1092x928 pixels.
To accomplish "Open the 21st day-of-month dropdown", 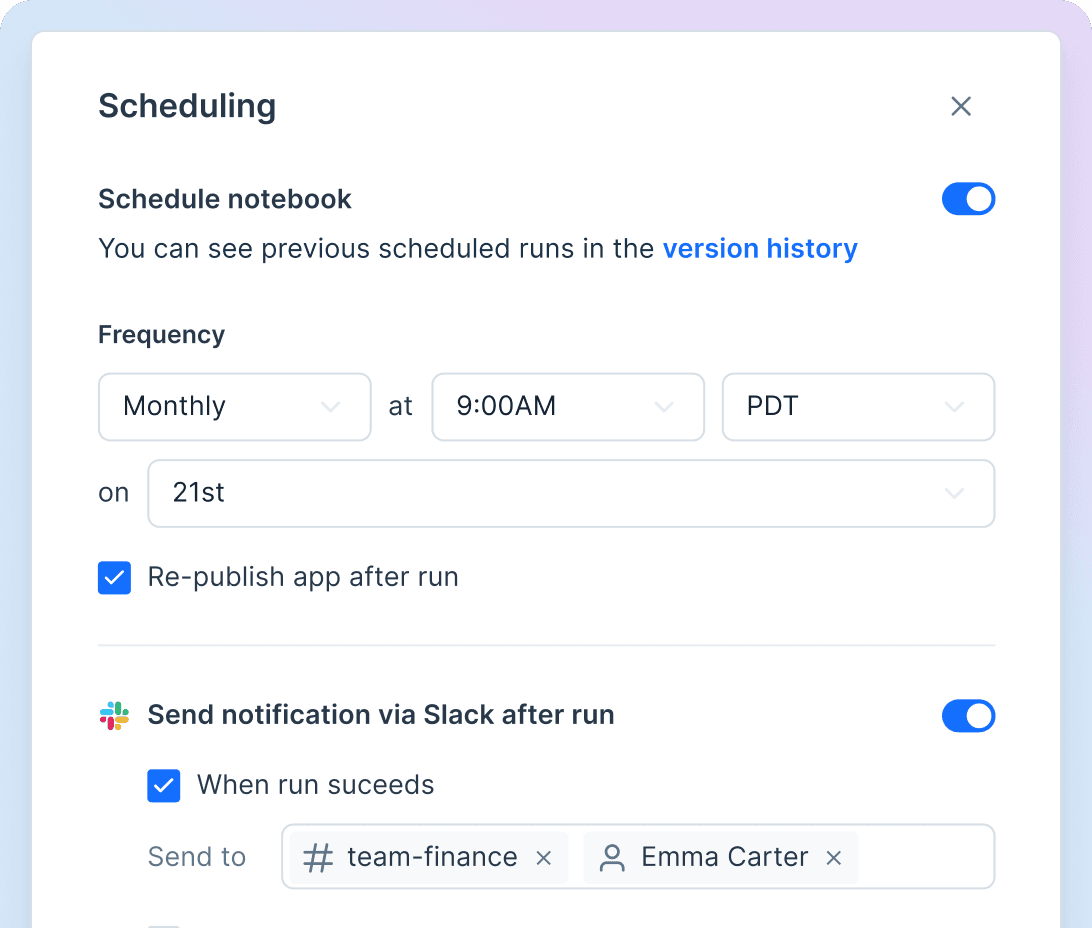I will (x=570, y=493).
